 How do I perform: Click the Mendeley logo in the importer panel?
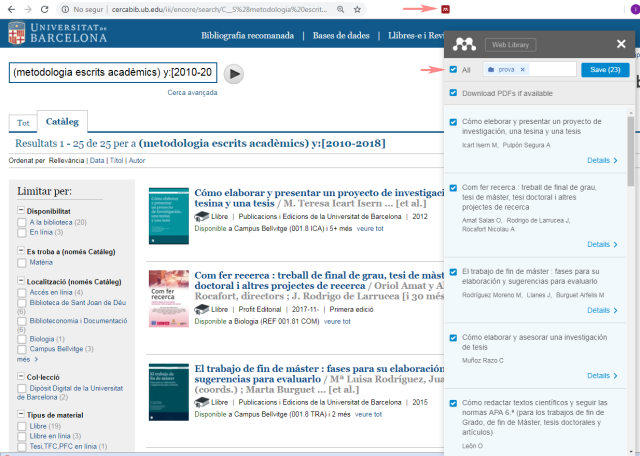[x=463, y=44]
